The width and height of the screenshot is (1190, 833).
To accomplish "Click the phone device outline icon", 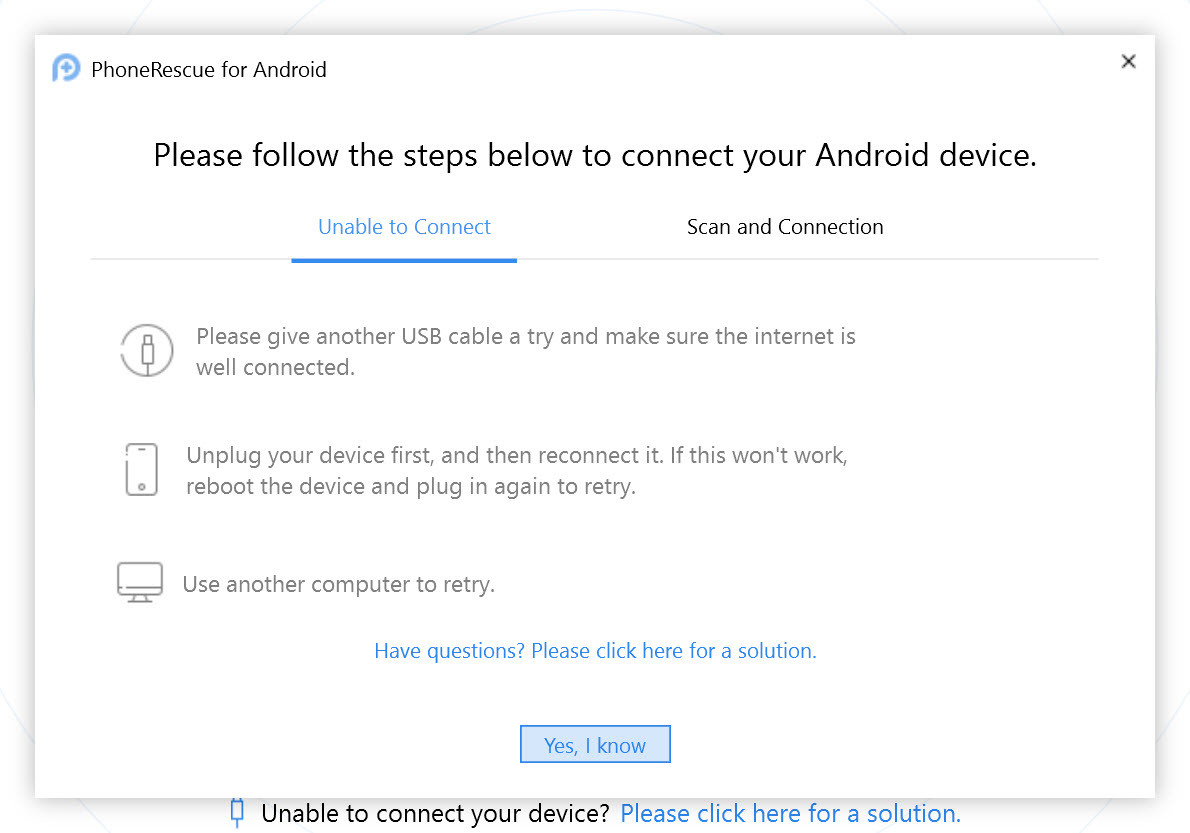I will [x=142, y=470].
